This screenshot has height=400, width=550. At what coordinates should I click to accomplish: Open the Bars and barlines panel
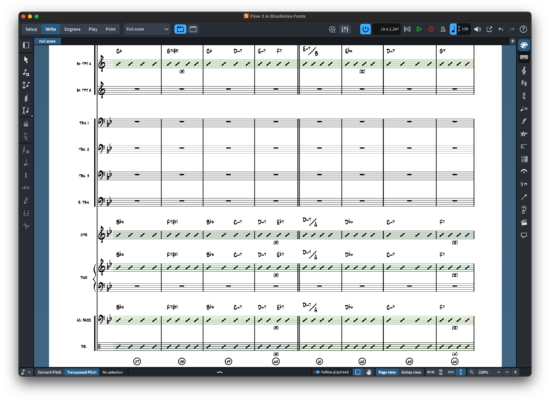[x=524, y=159]
